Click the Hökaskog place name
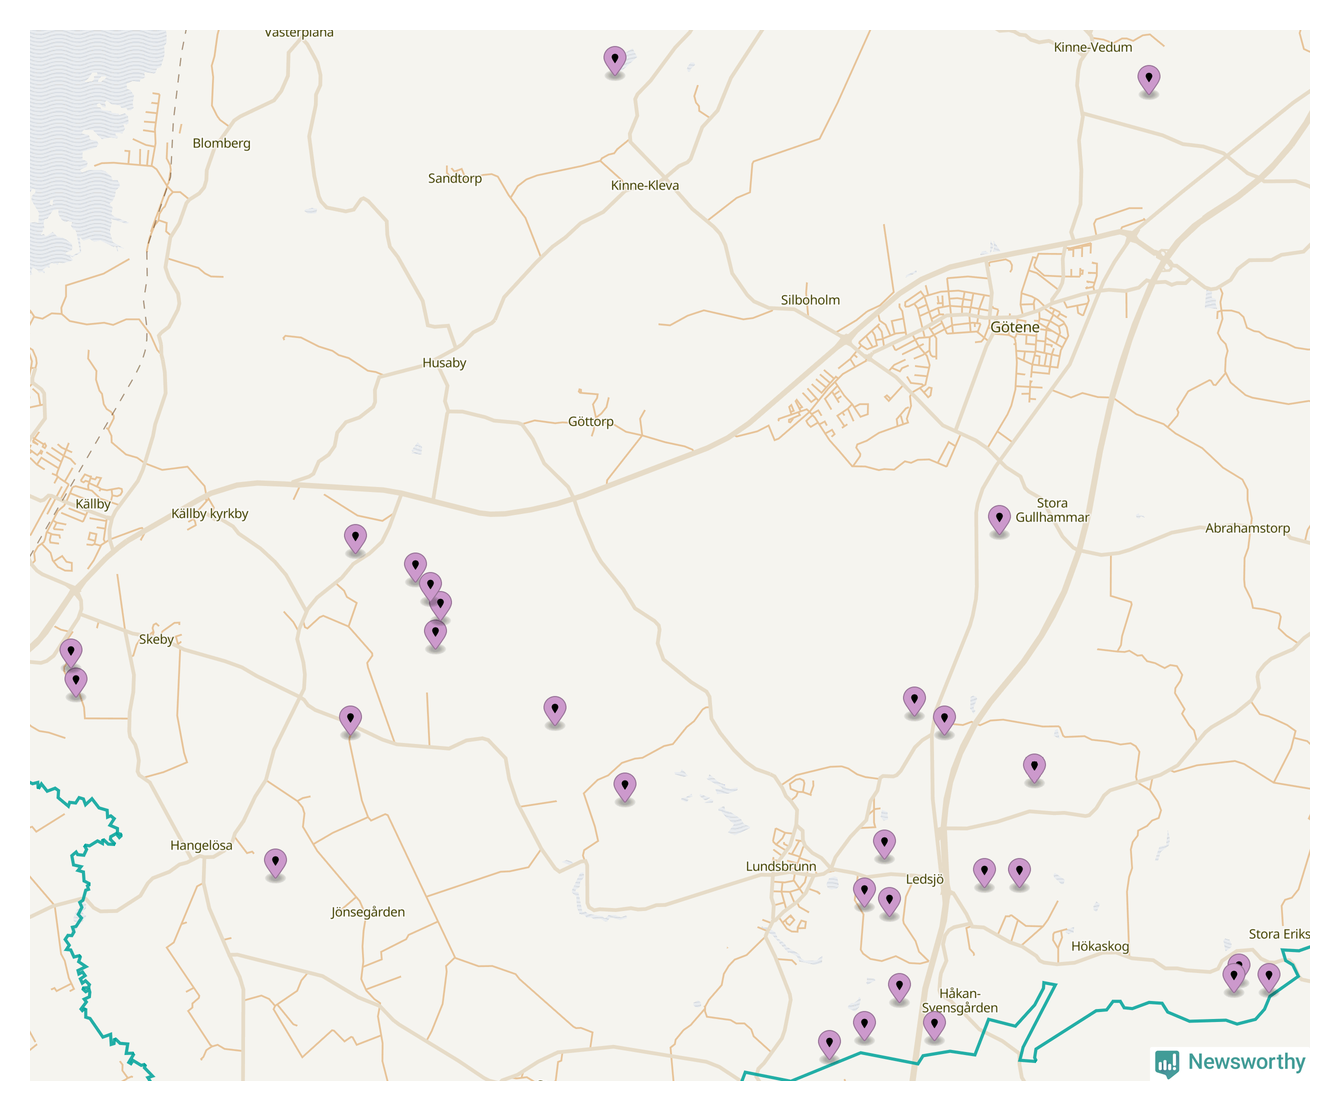 point(1099,946)
